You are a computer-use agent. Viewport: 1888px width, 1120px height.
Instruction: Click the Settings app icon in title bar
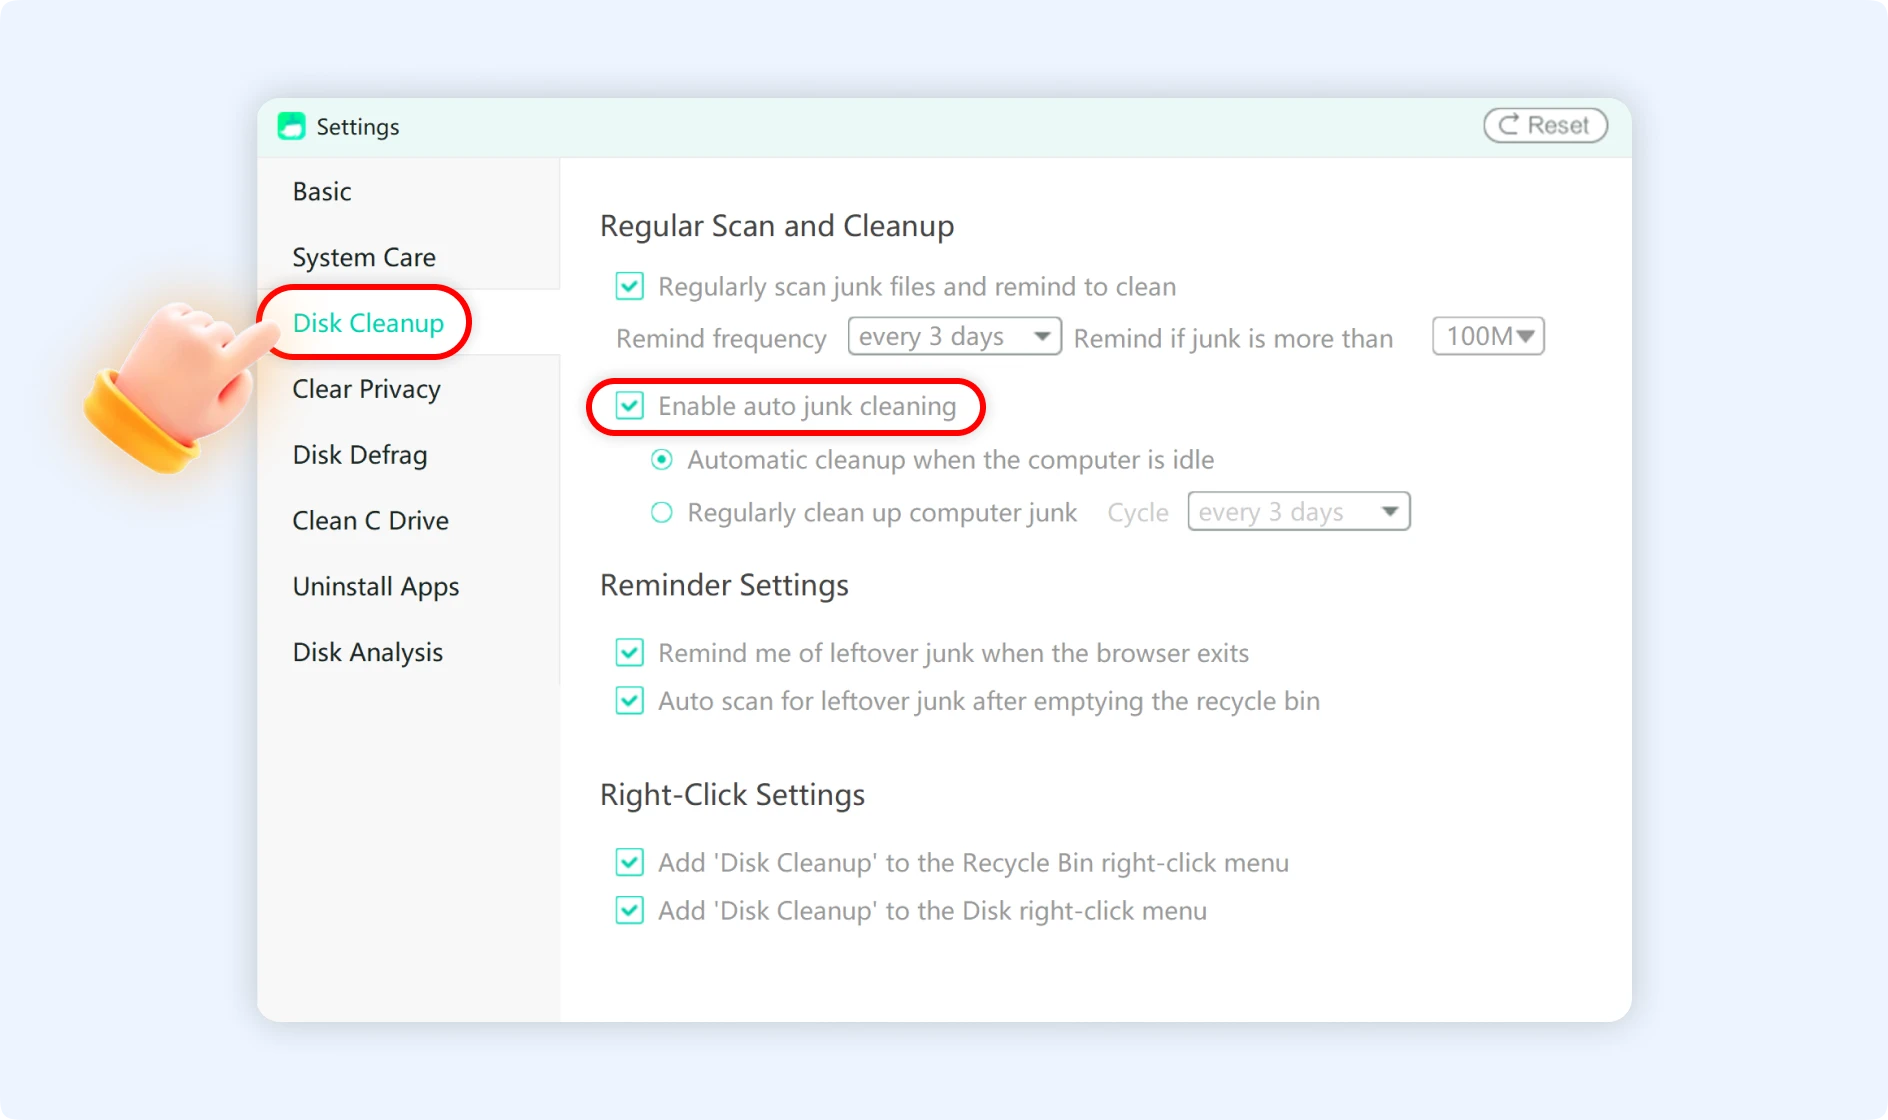click(x=291, y=126)
